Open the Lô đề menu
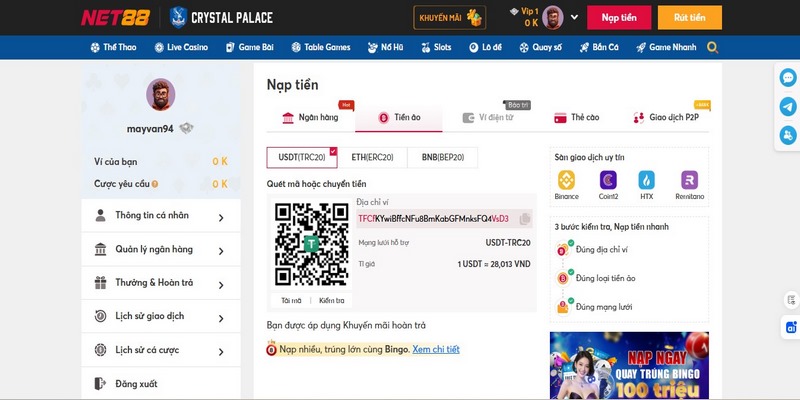Image resolution: width=800 pixels, height=400 pixels. coord(485,47)
